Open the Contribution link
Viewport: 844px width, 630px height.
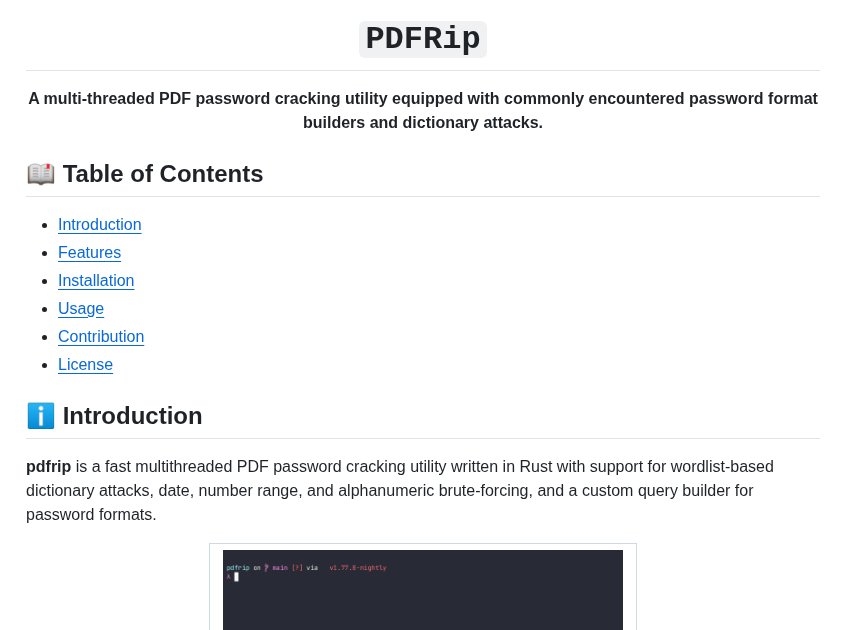(x=101, y=337)
